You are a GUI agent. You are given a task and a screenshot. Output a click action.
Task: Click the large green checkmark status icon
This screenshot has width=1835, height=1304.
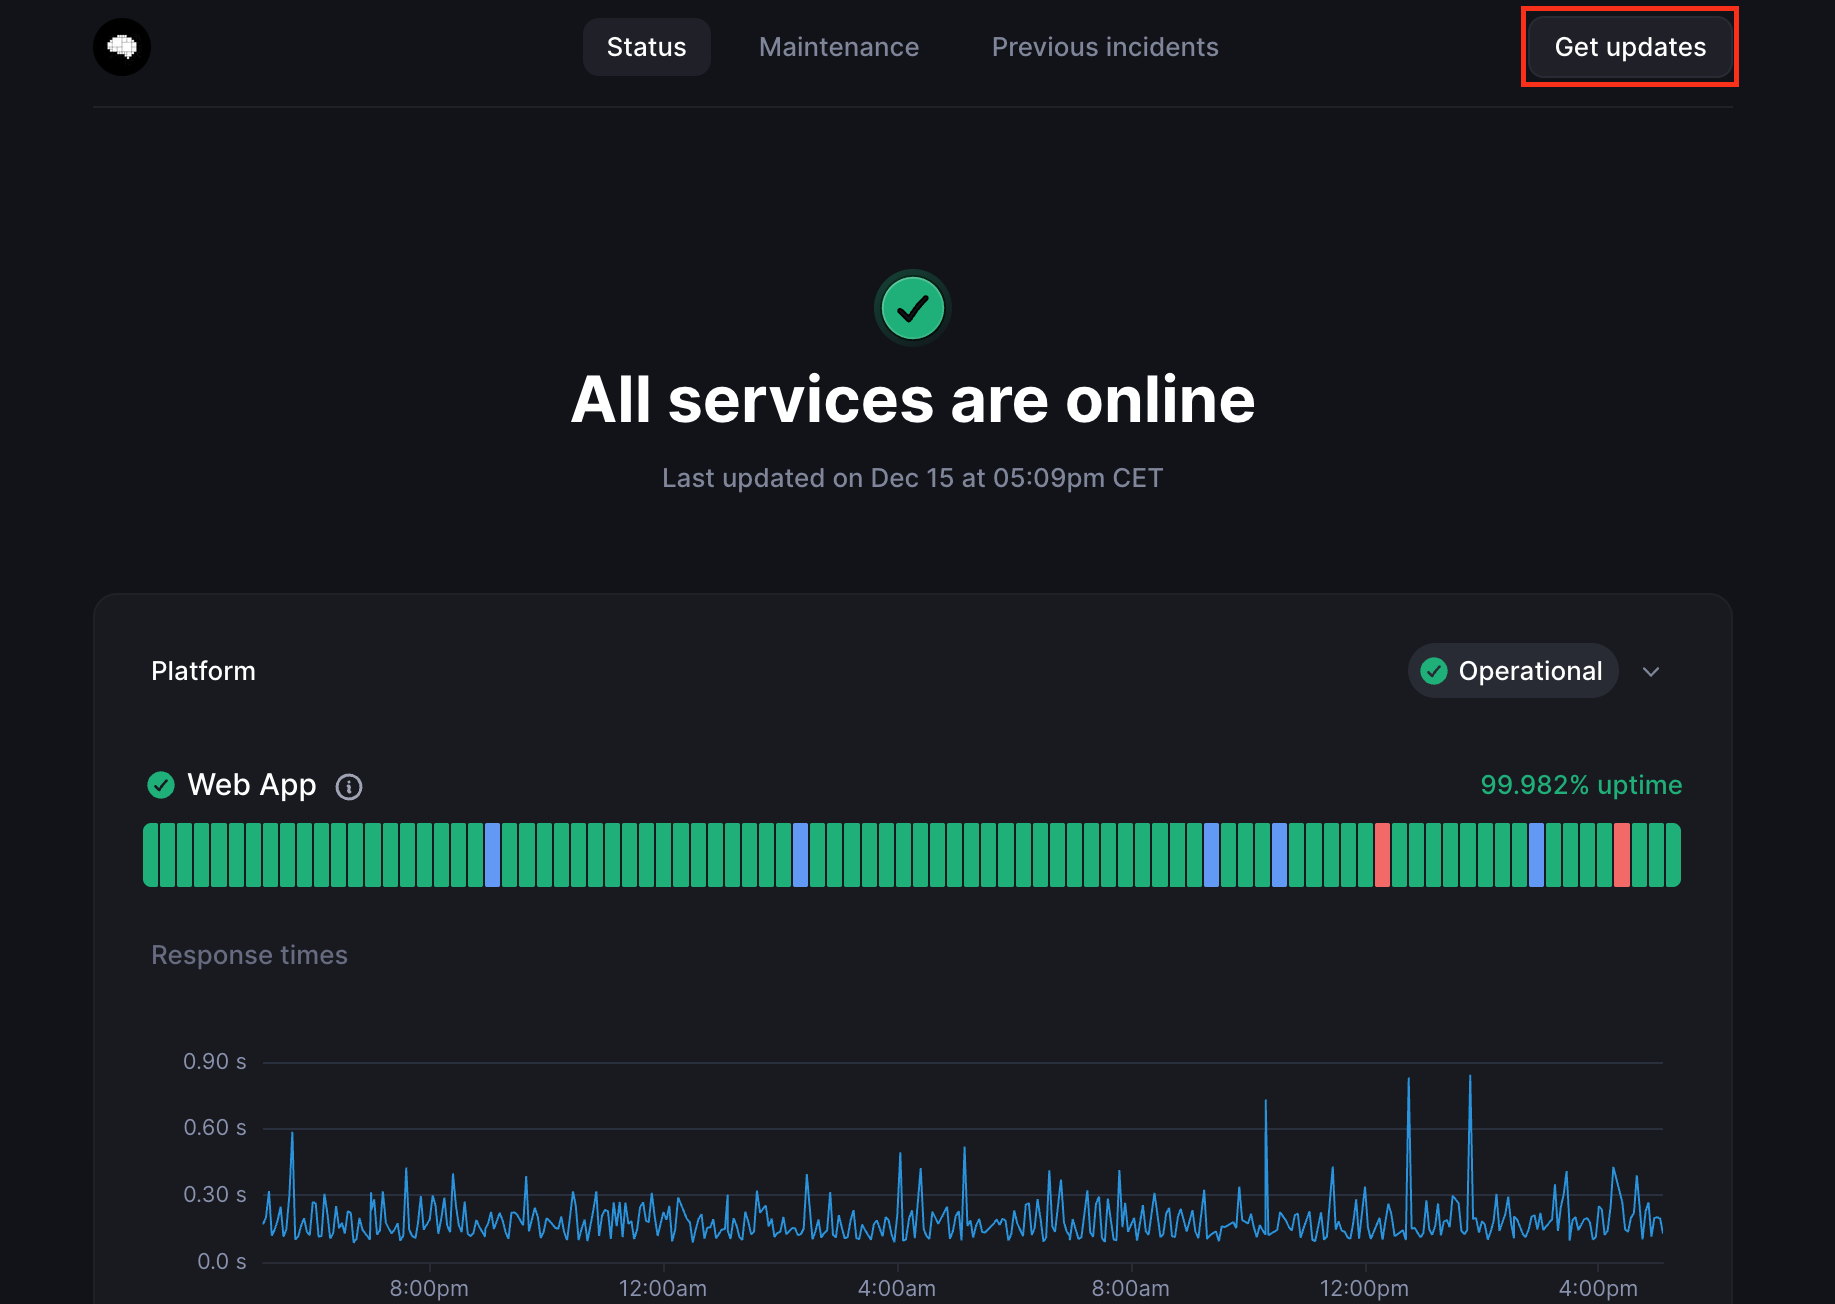[x=912, y=309]
